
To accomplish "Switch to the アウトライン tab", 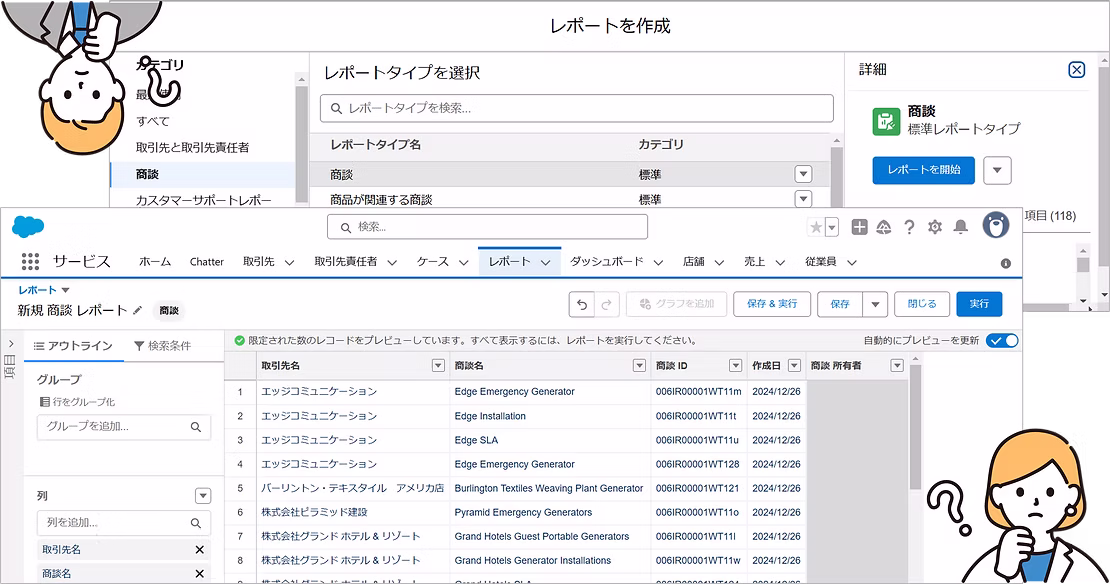I will point(74,345).
